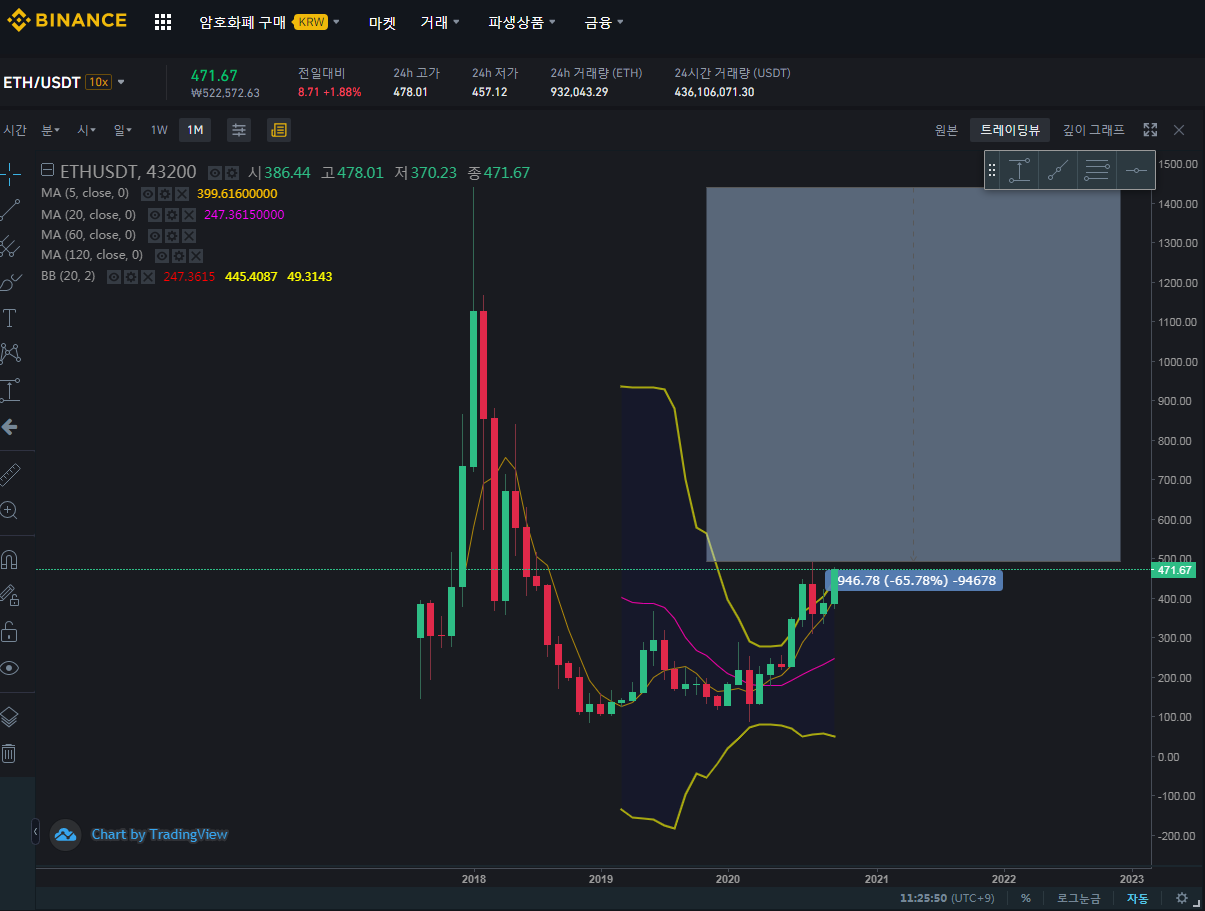This screenshot has height=911, width=1205.
Task: Open chart settings gear at bottom right
Action: click(x=1182, y=898)
